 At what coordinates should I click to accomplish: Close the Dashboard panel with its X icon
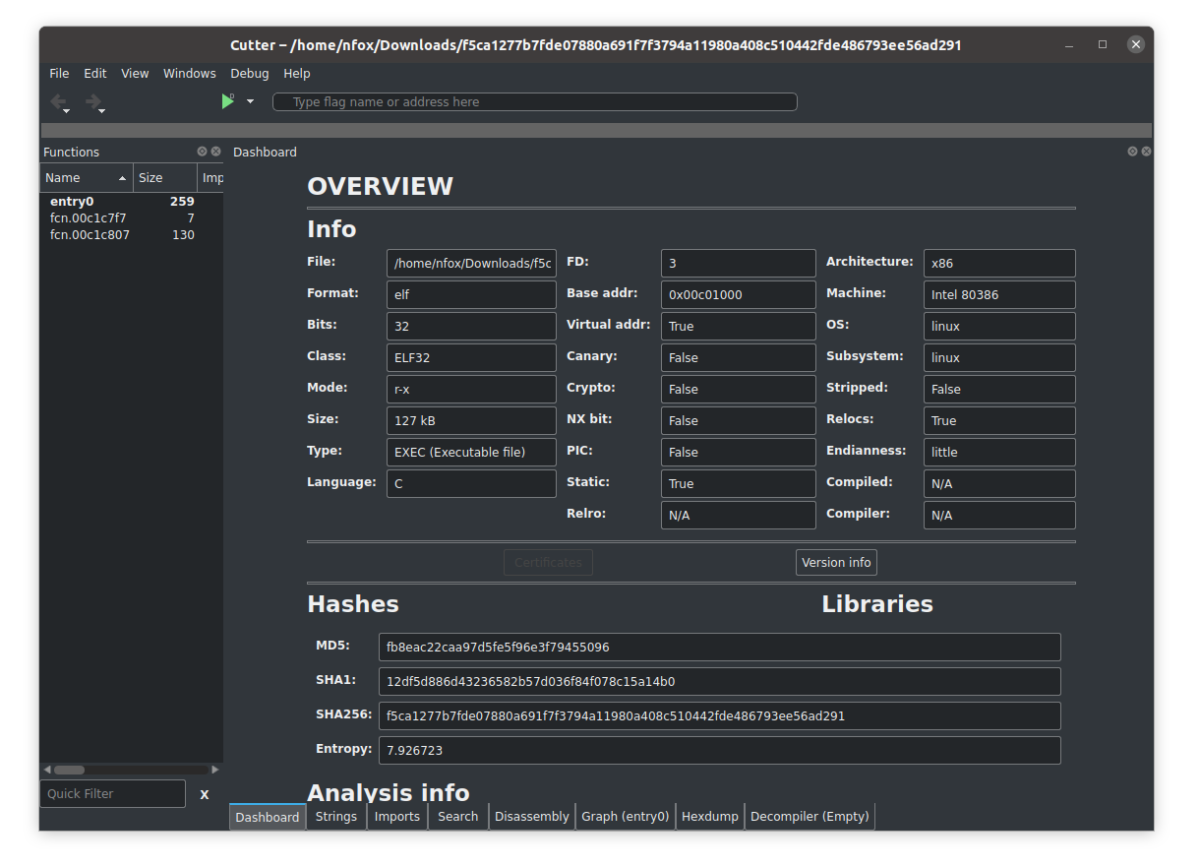tap(1147, 151)
